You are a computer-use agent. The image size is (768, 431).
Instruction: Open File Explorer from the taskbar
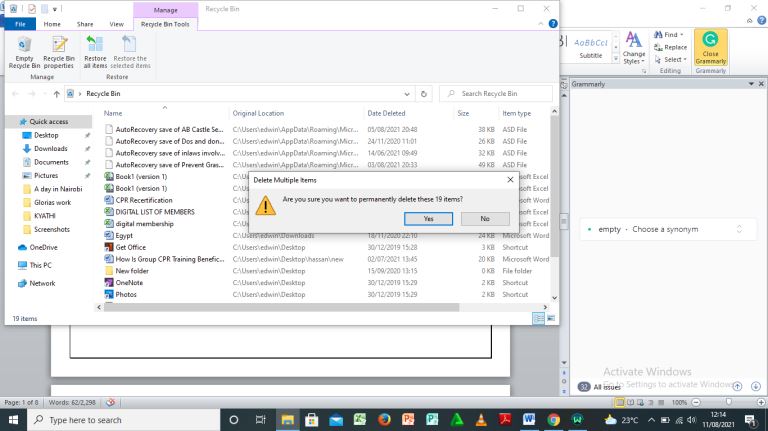pos(288,420)
